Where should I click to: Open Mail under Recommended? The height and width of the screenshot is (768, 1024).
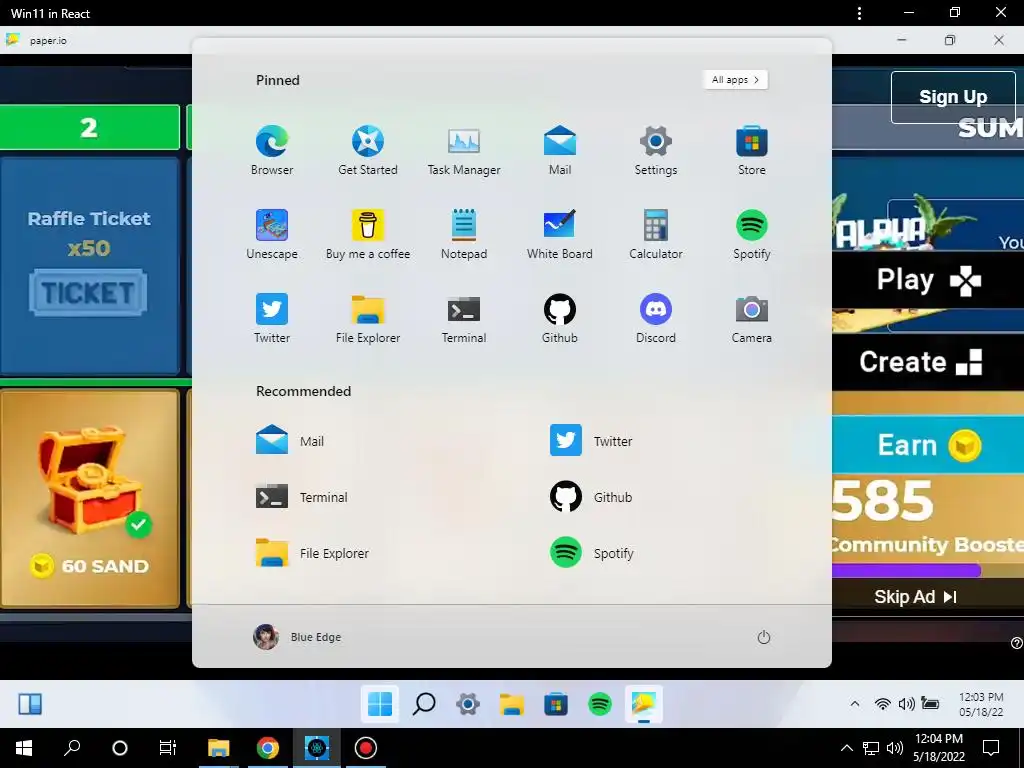tap(290, 441)
